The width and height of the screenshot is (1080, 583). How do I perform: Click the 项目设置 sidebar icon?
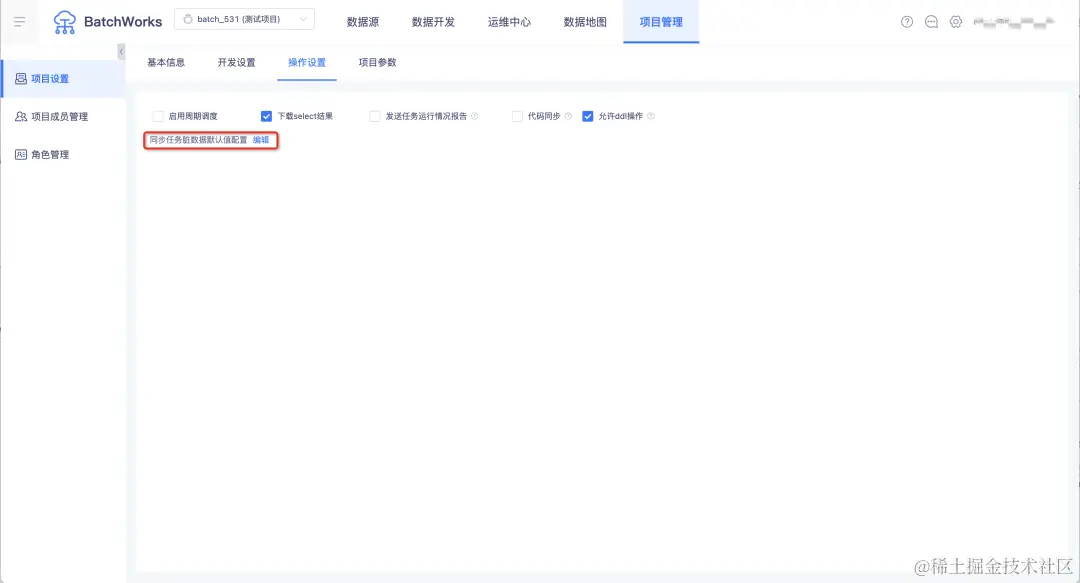click(x=21, y=79)
